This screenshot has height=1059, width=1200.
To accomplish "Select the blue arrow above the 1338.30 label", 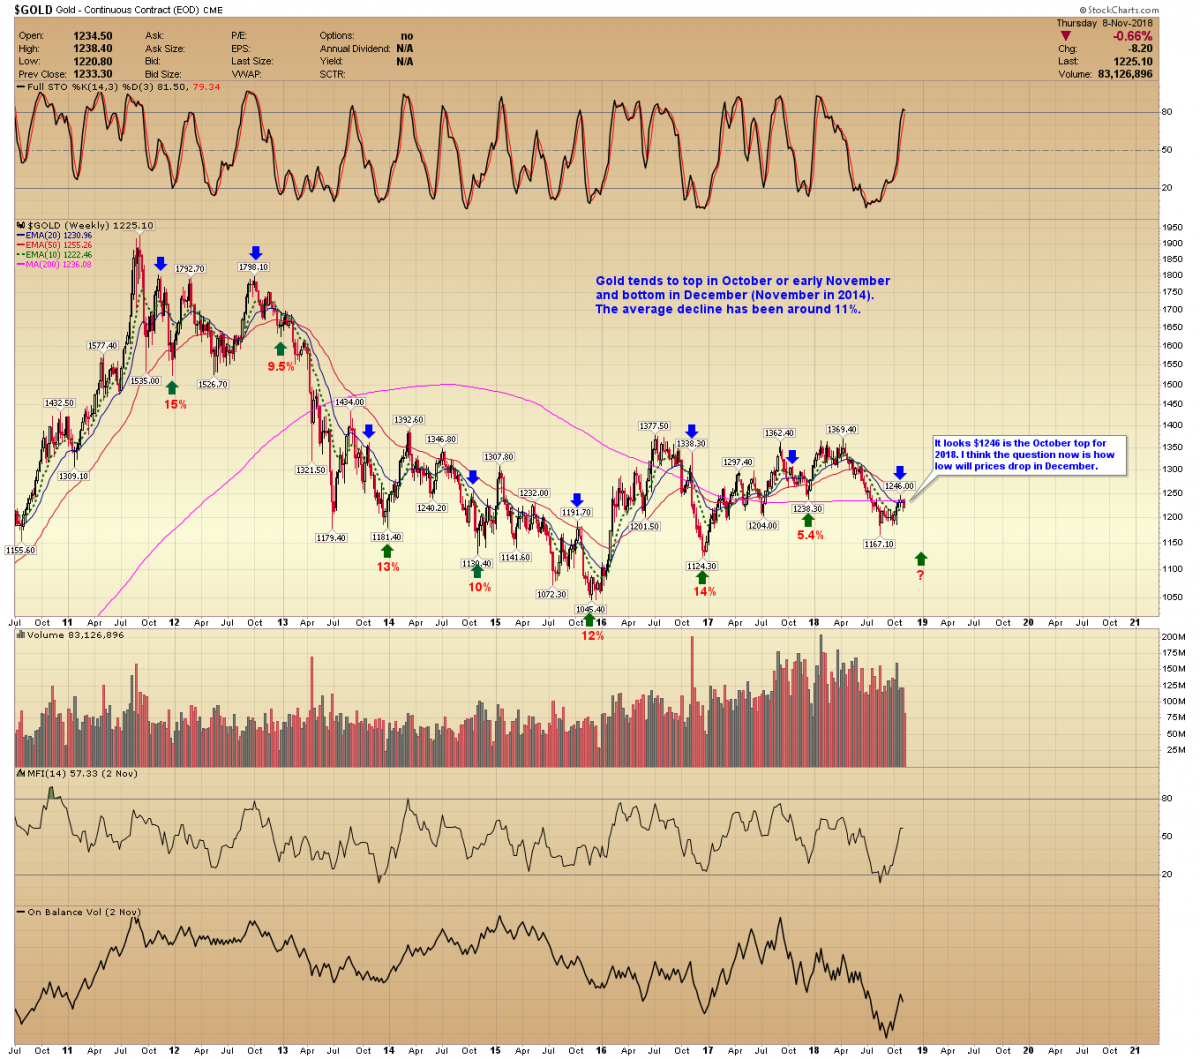I will [691, 431].
